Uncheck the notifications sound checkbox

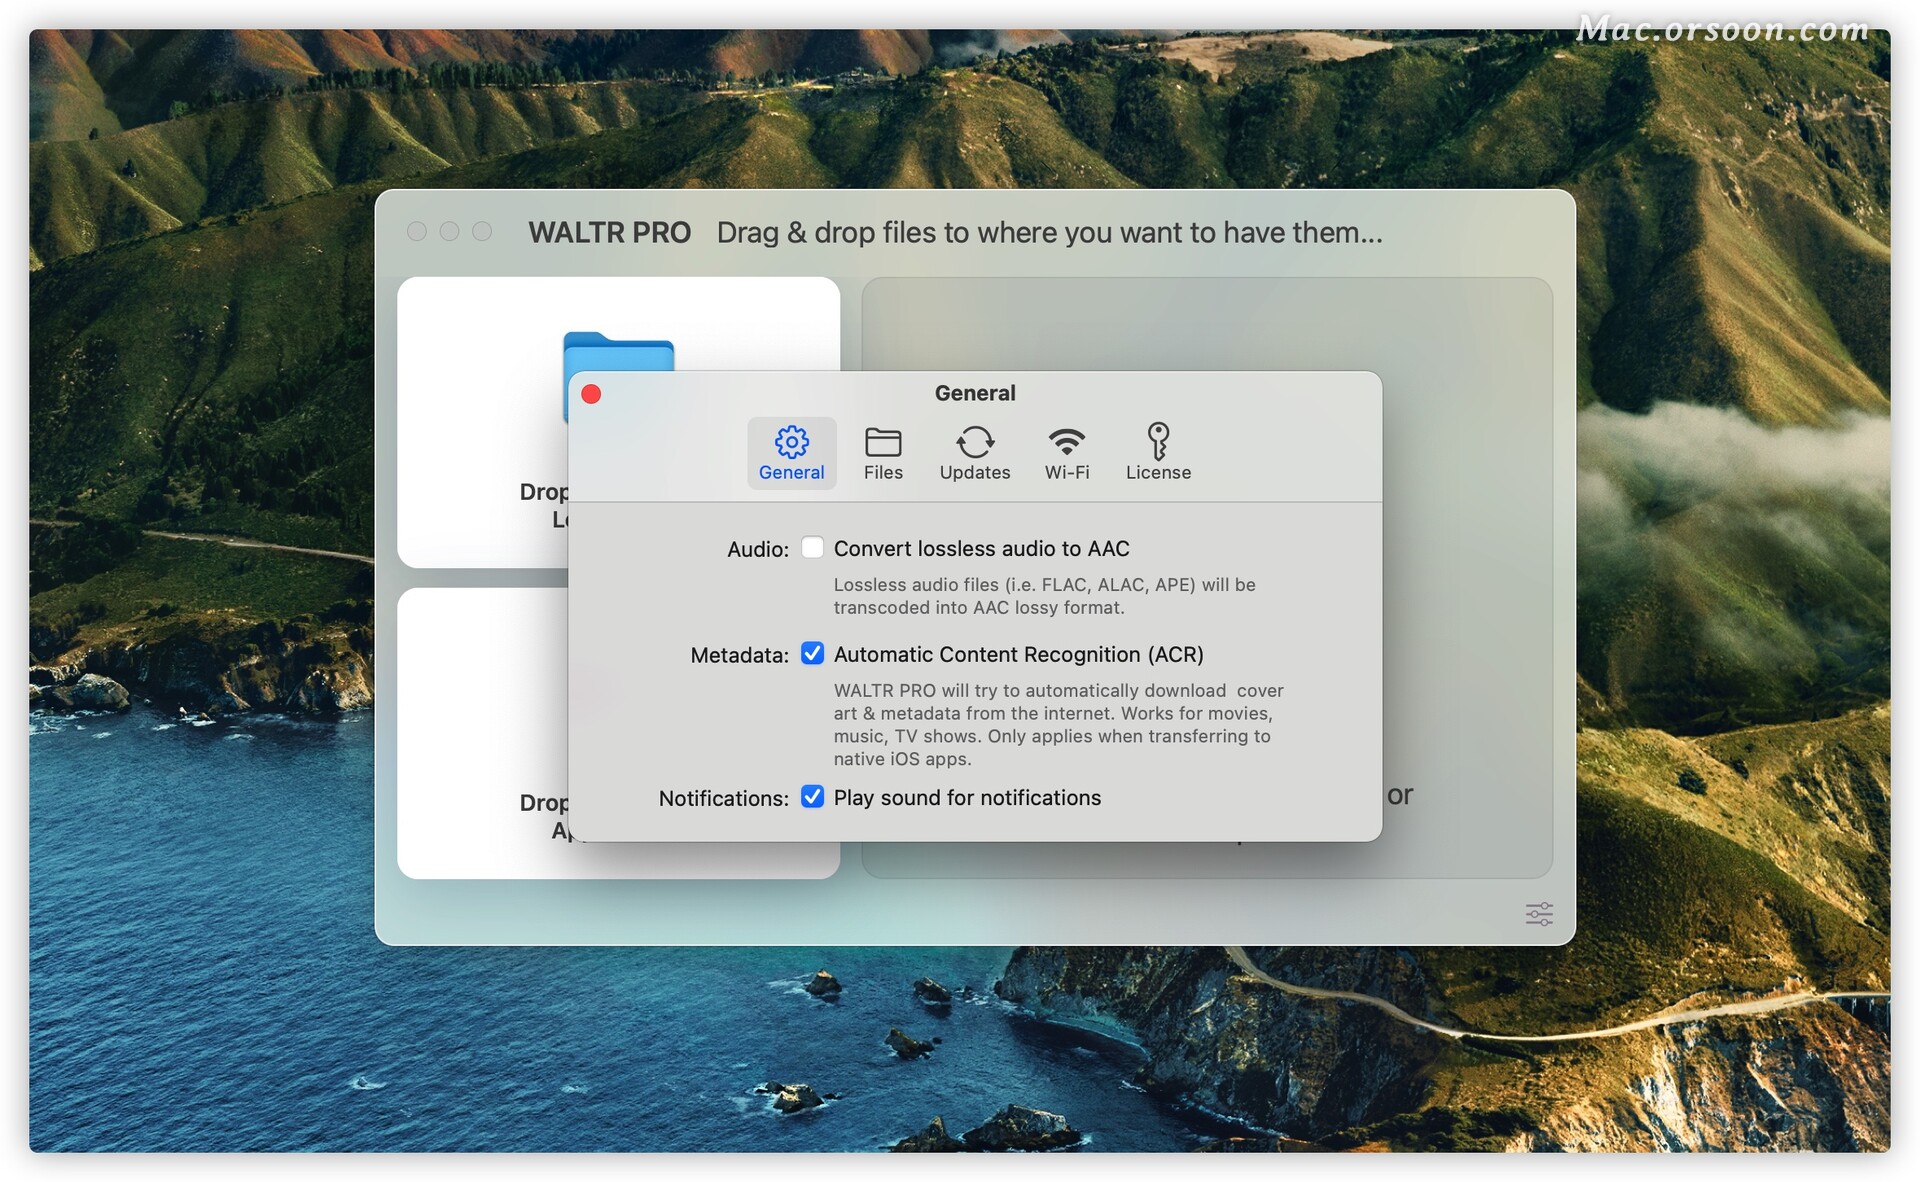(812, 796)
